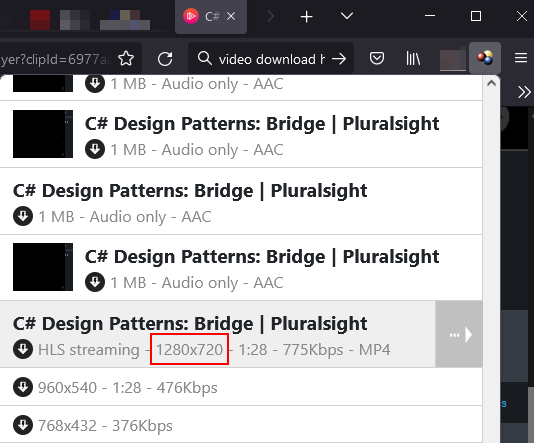The image size is (534, 443).
Task: Open the Library bookshelf icon
Action: click(x=413, y=58)
